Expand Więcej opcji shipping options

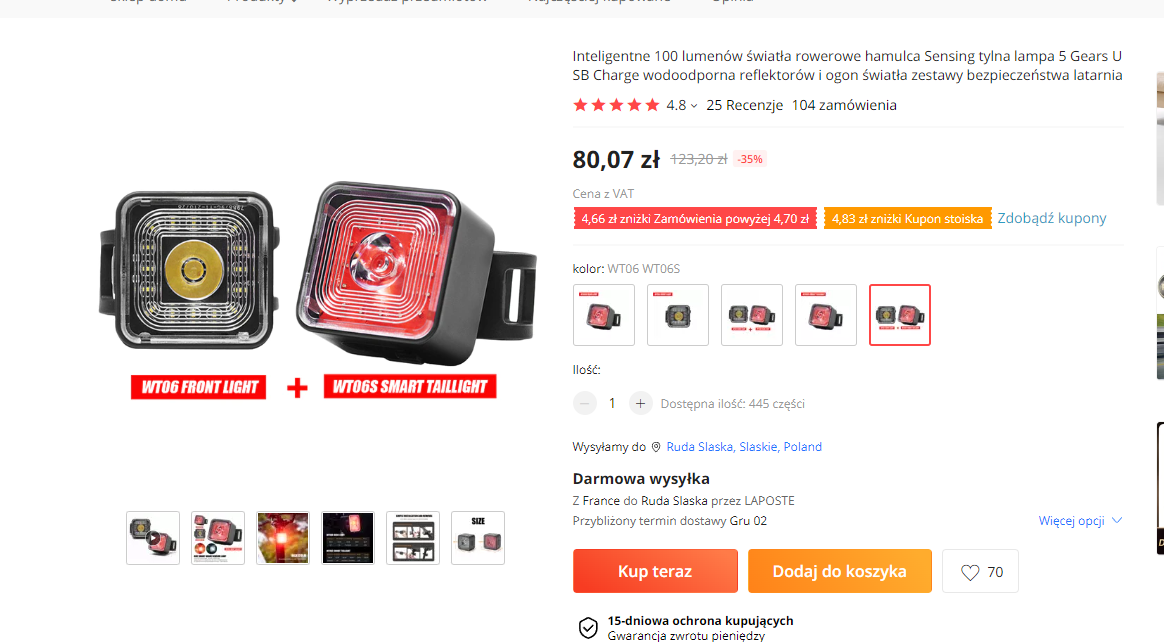coord(1080,521)
